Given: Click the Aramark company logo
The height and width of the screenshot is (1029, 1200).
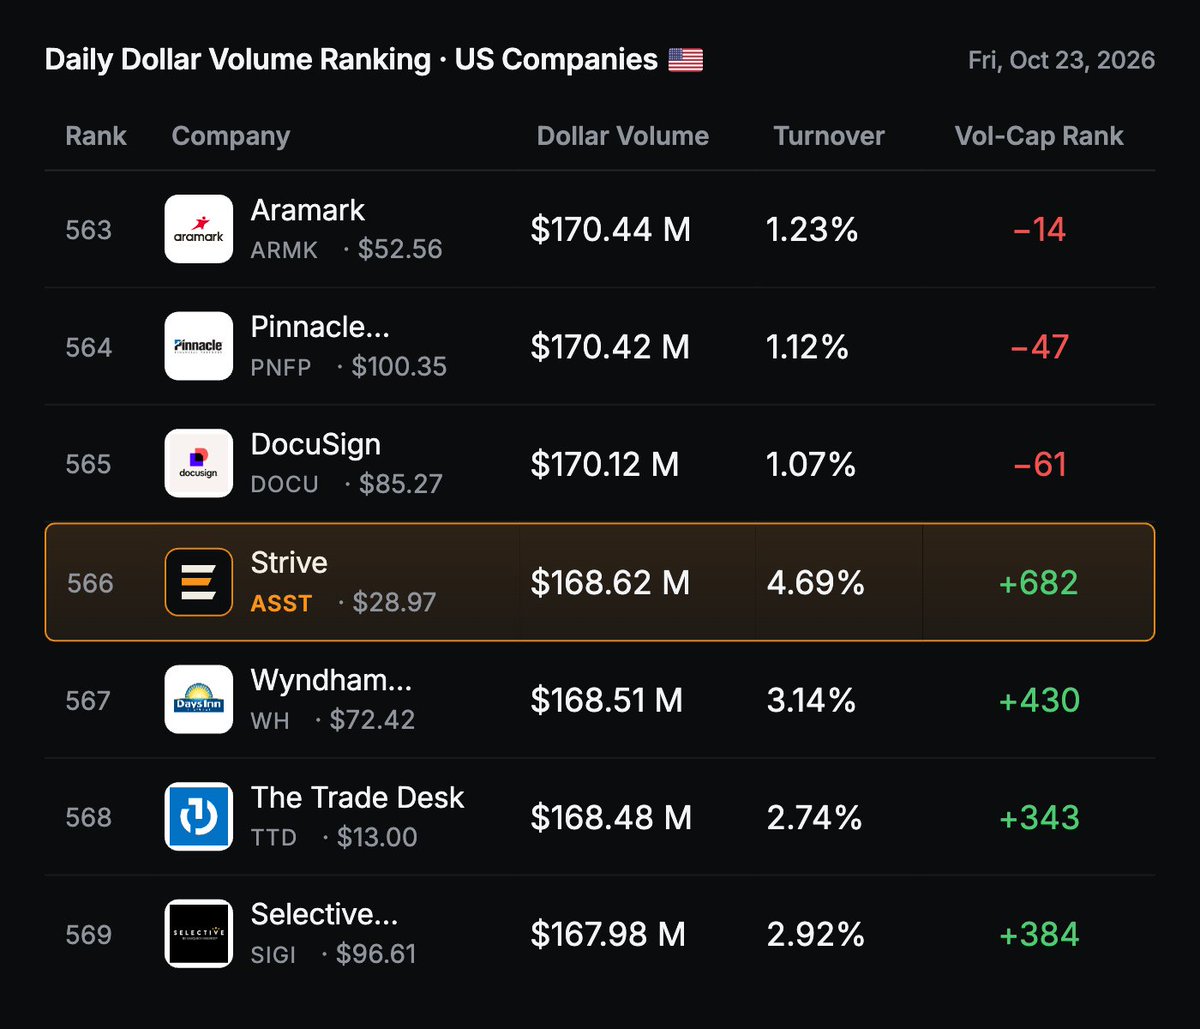Looking at the screenshot, I should [x=198, y=229].
